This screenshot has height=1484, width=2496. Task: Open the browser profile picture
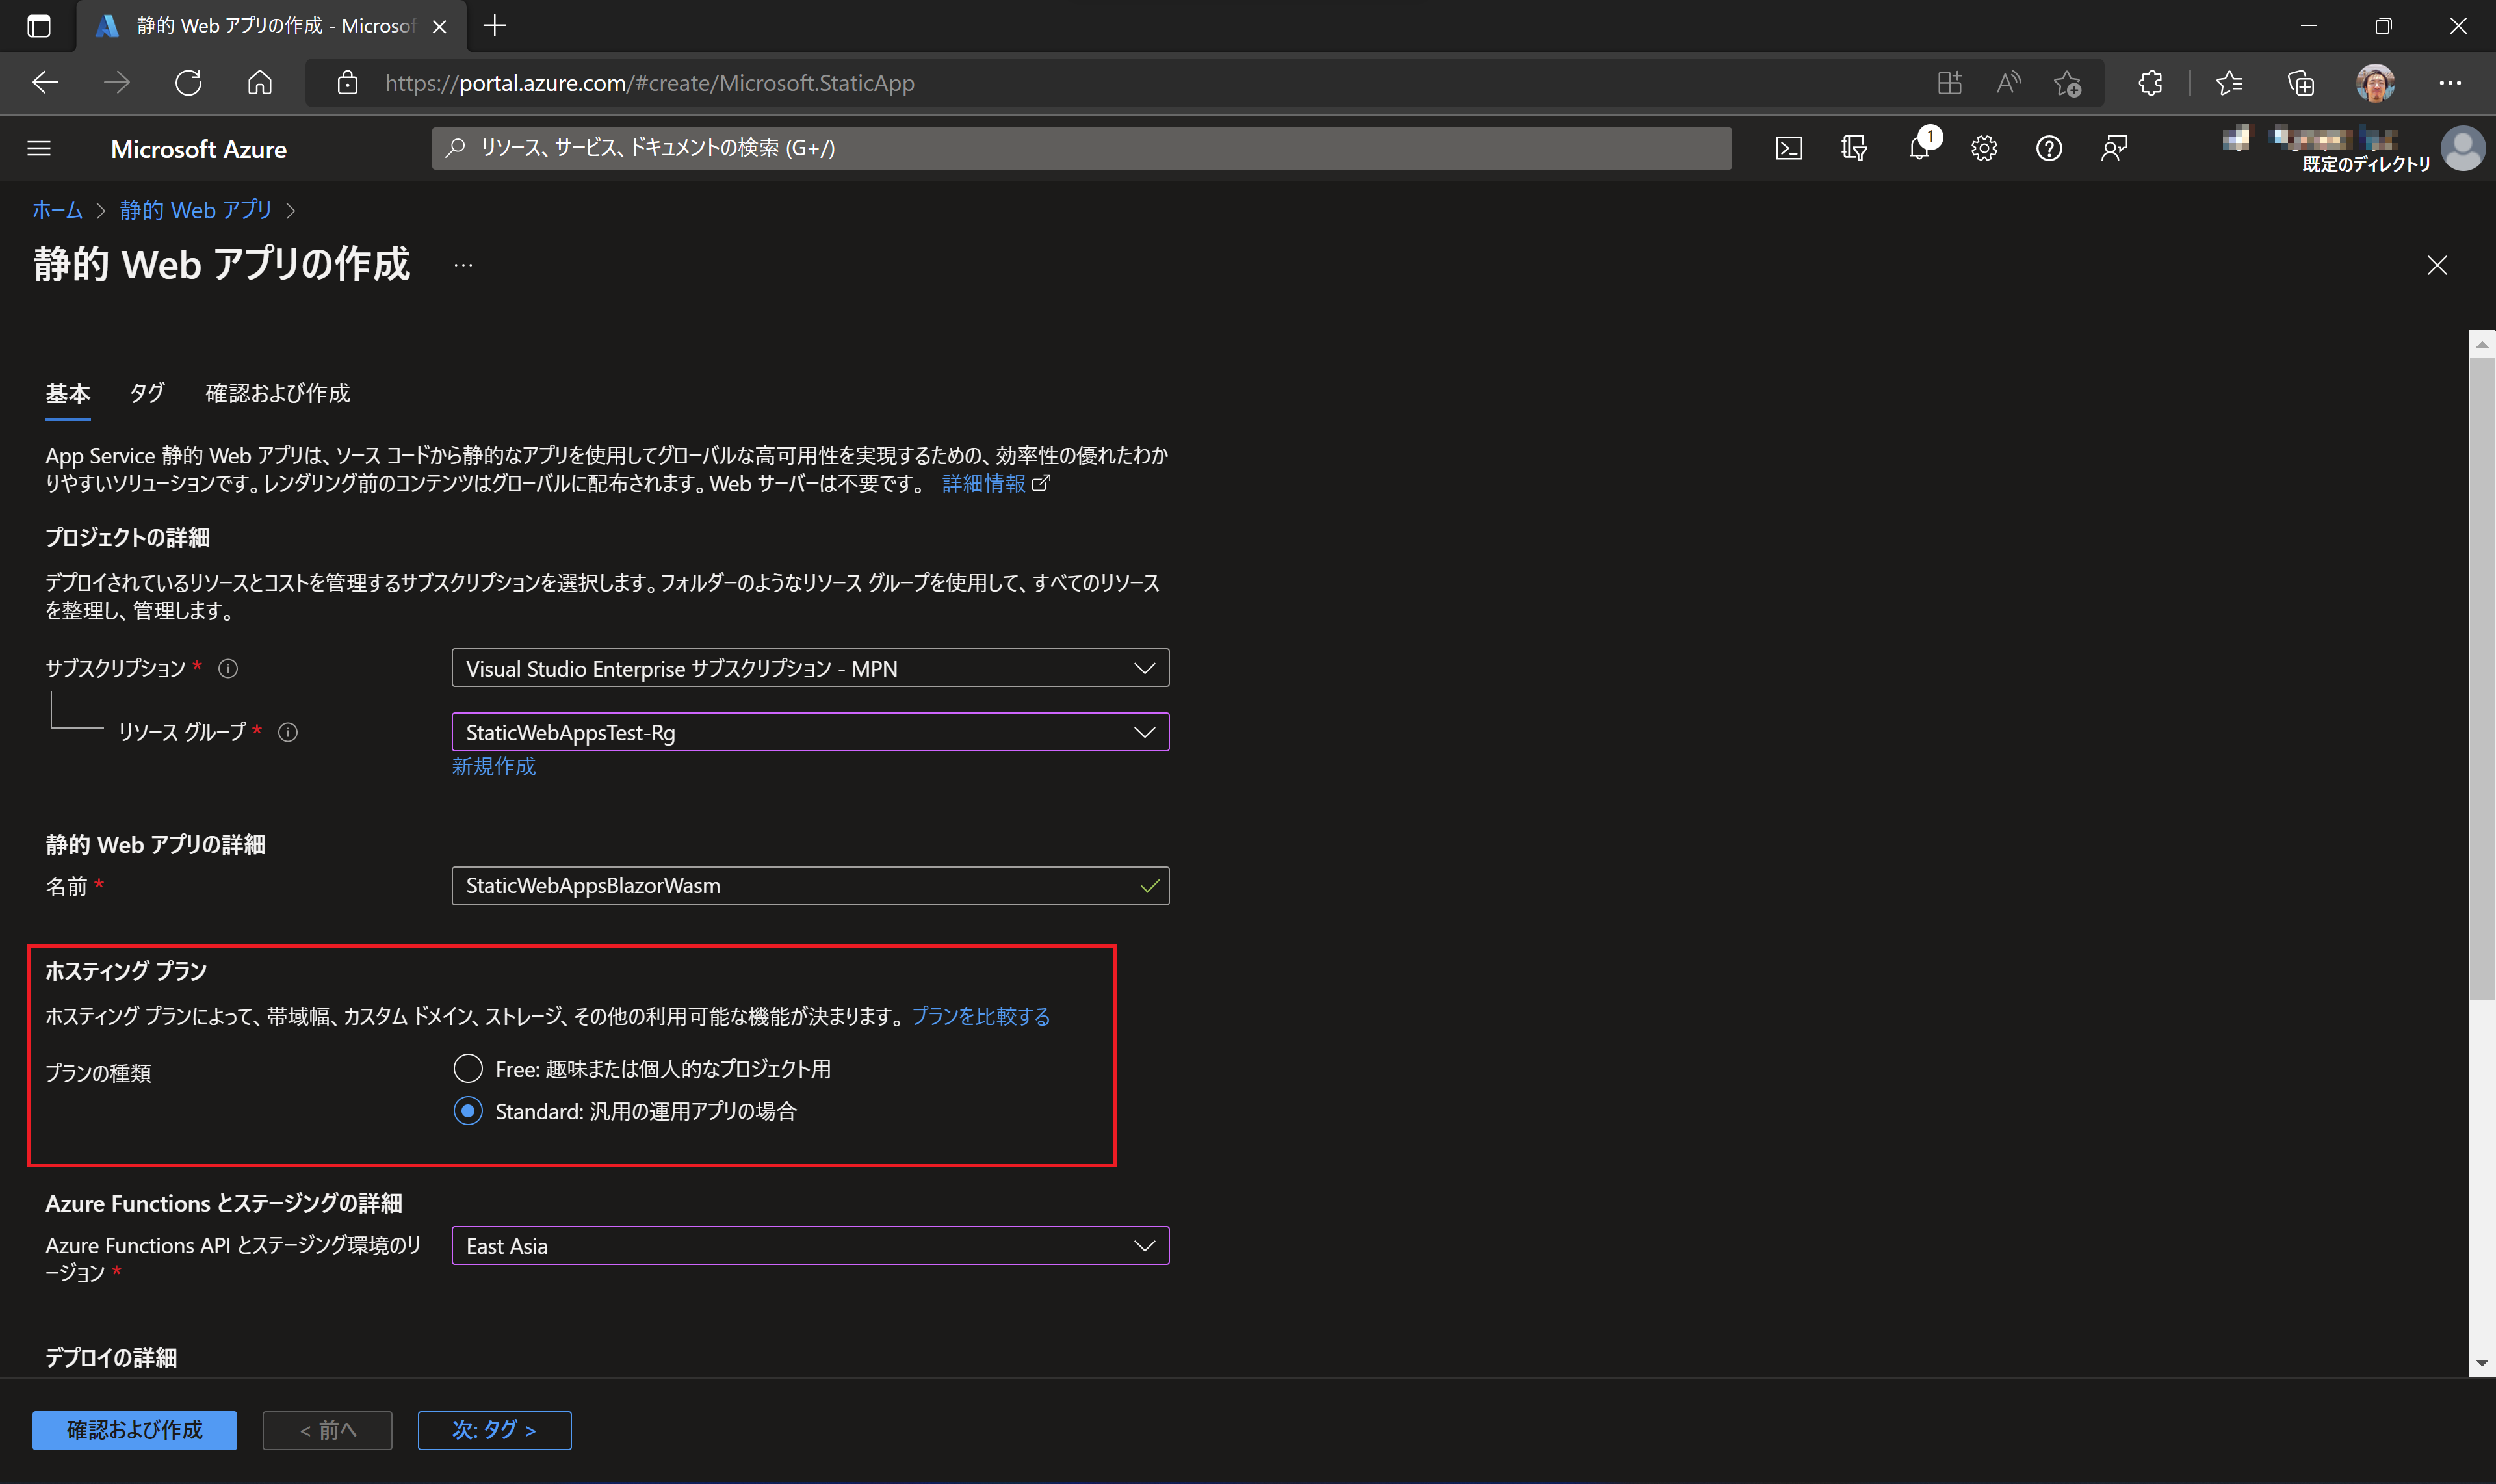(2375, 82)
